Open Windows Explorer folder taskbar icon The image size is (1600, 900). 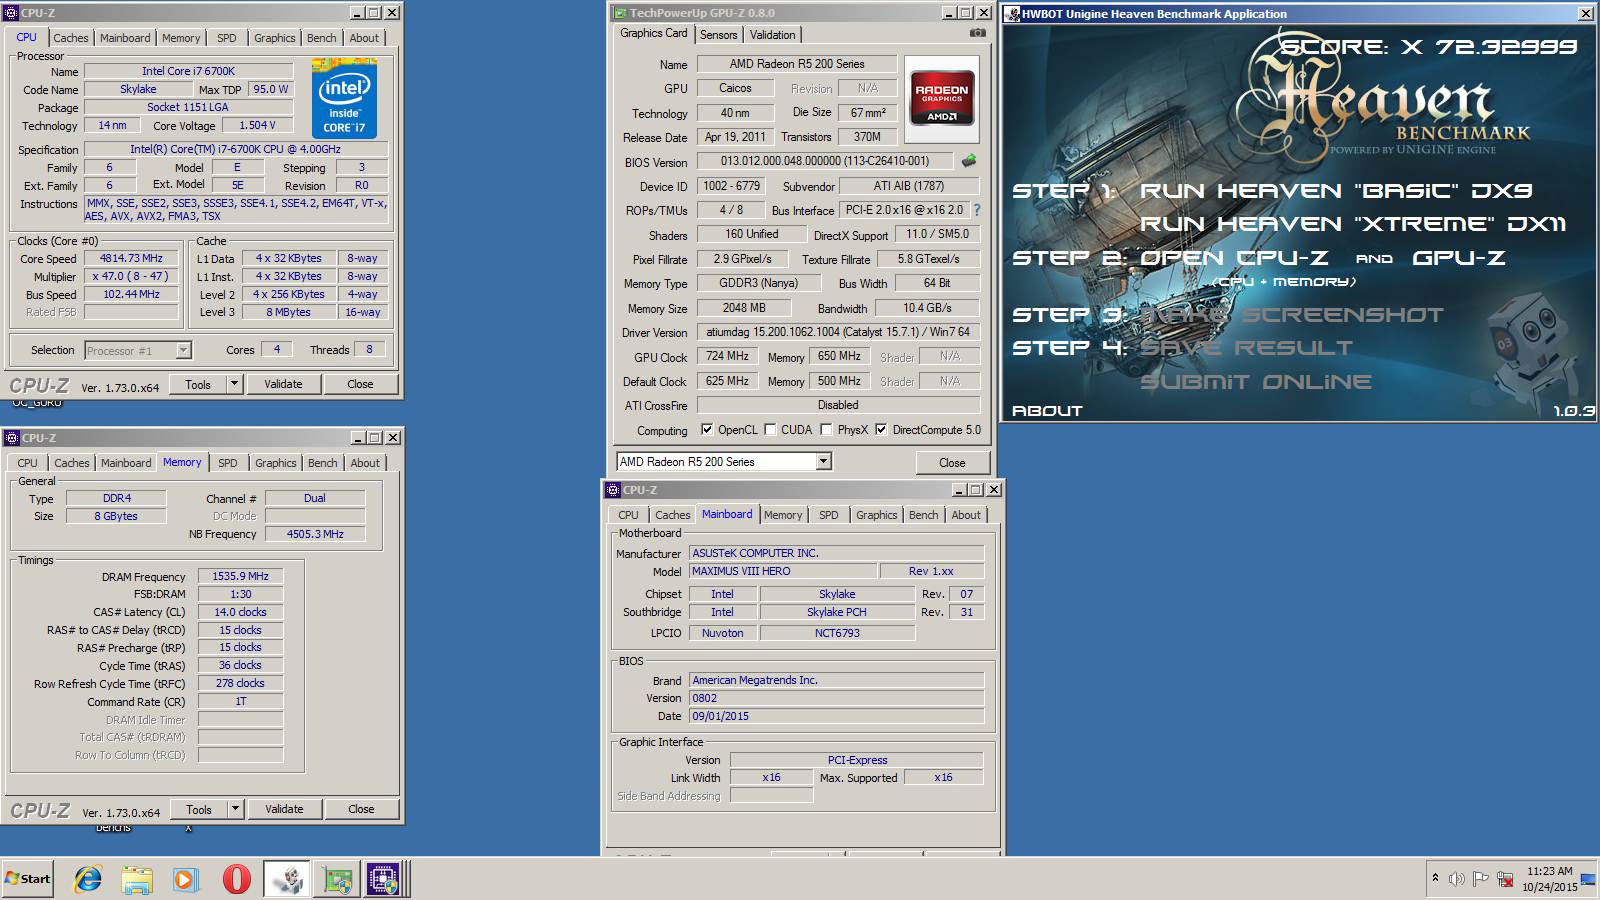point(137,879)
